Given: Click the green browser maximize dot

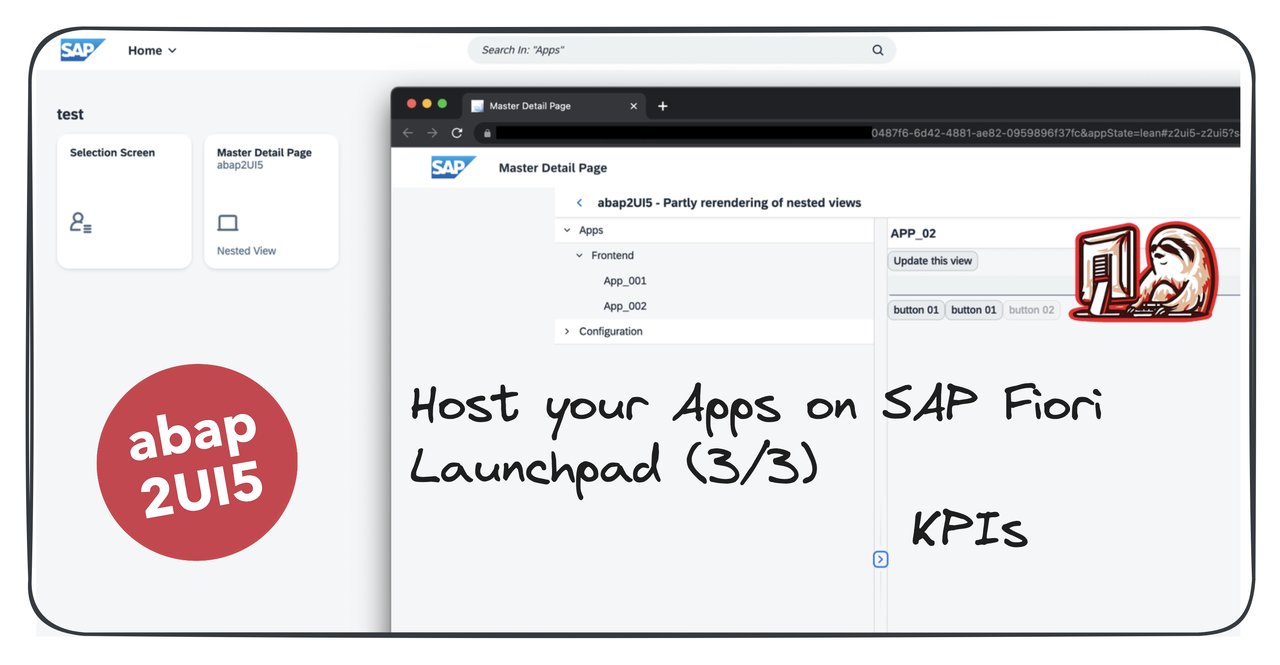Looking at the screenshot, I should [444, 104].
